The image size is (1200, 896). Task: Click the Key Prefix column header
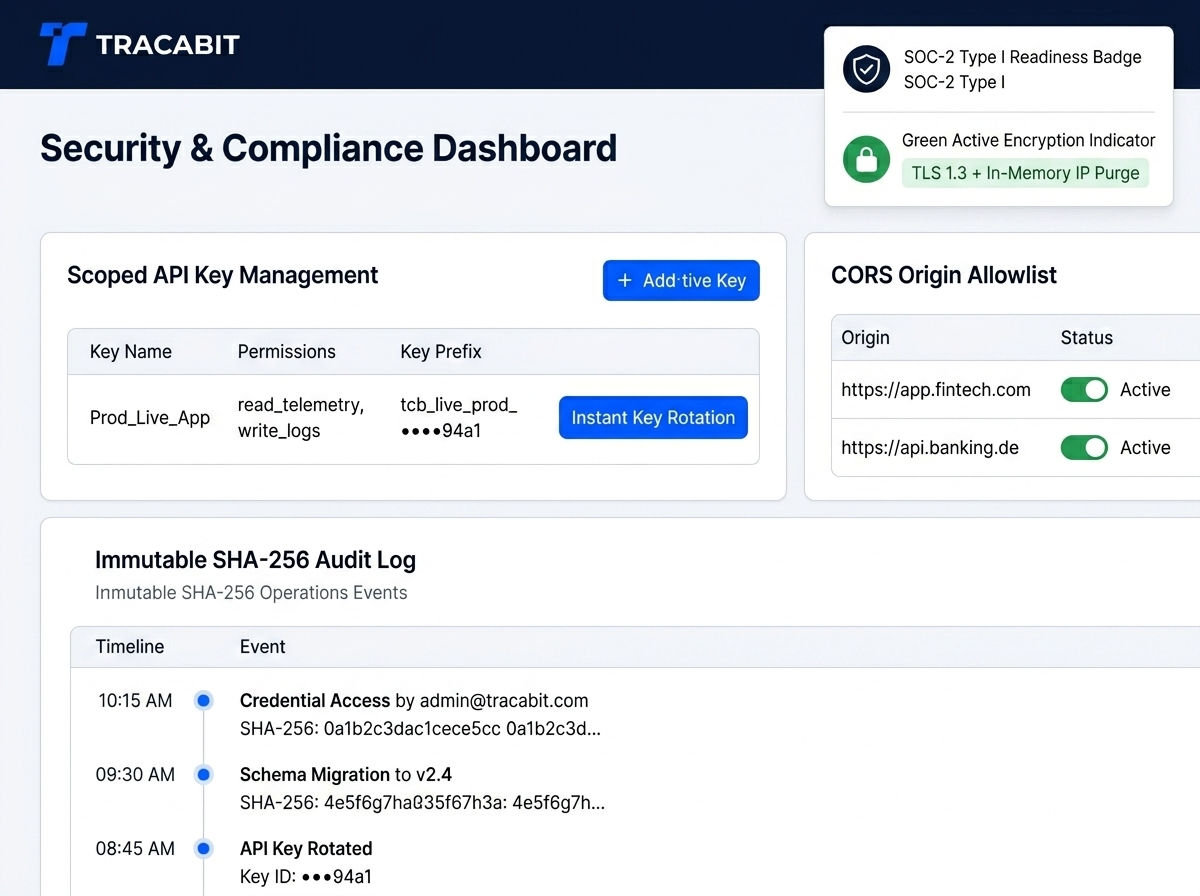441,352
